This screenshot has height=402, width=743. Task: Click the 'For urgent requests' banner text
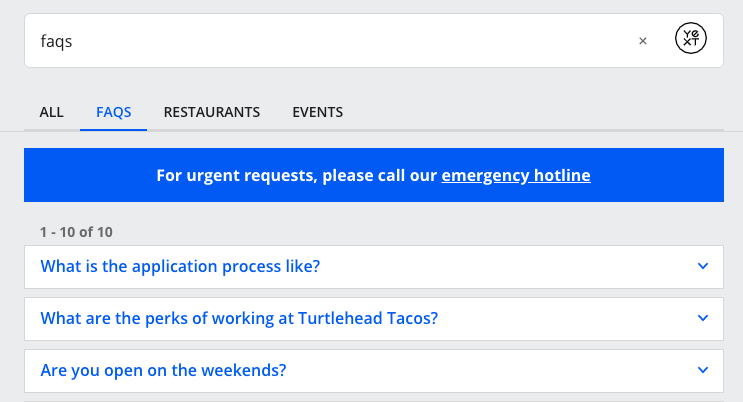click(x=297, y=175)
